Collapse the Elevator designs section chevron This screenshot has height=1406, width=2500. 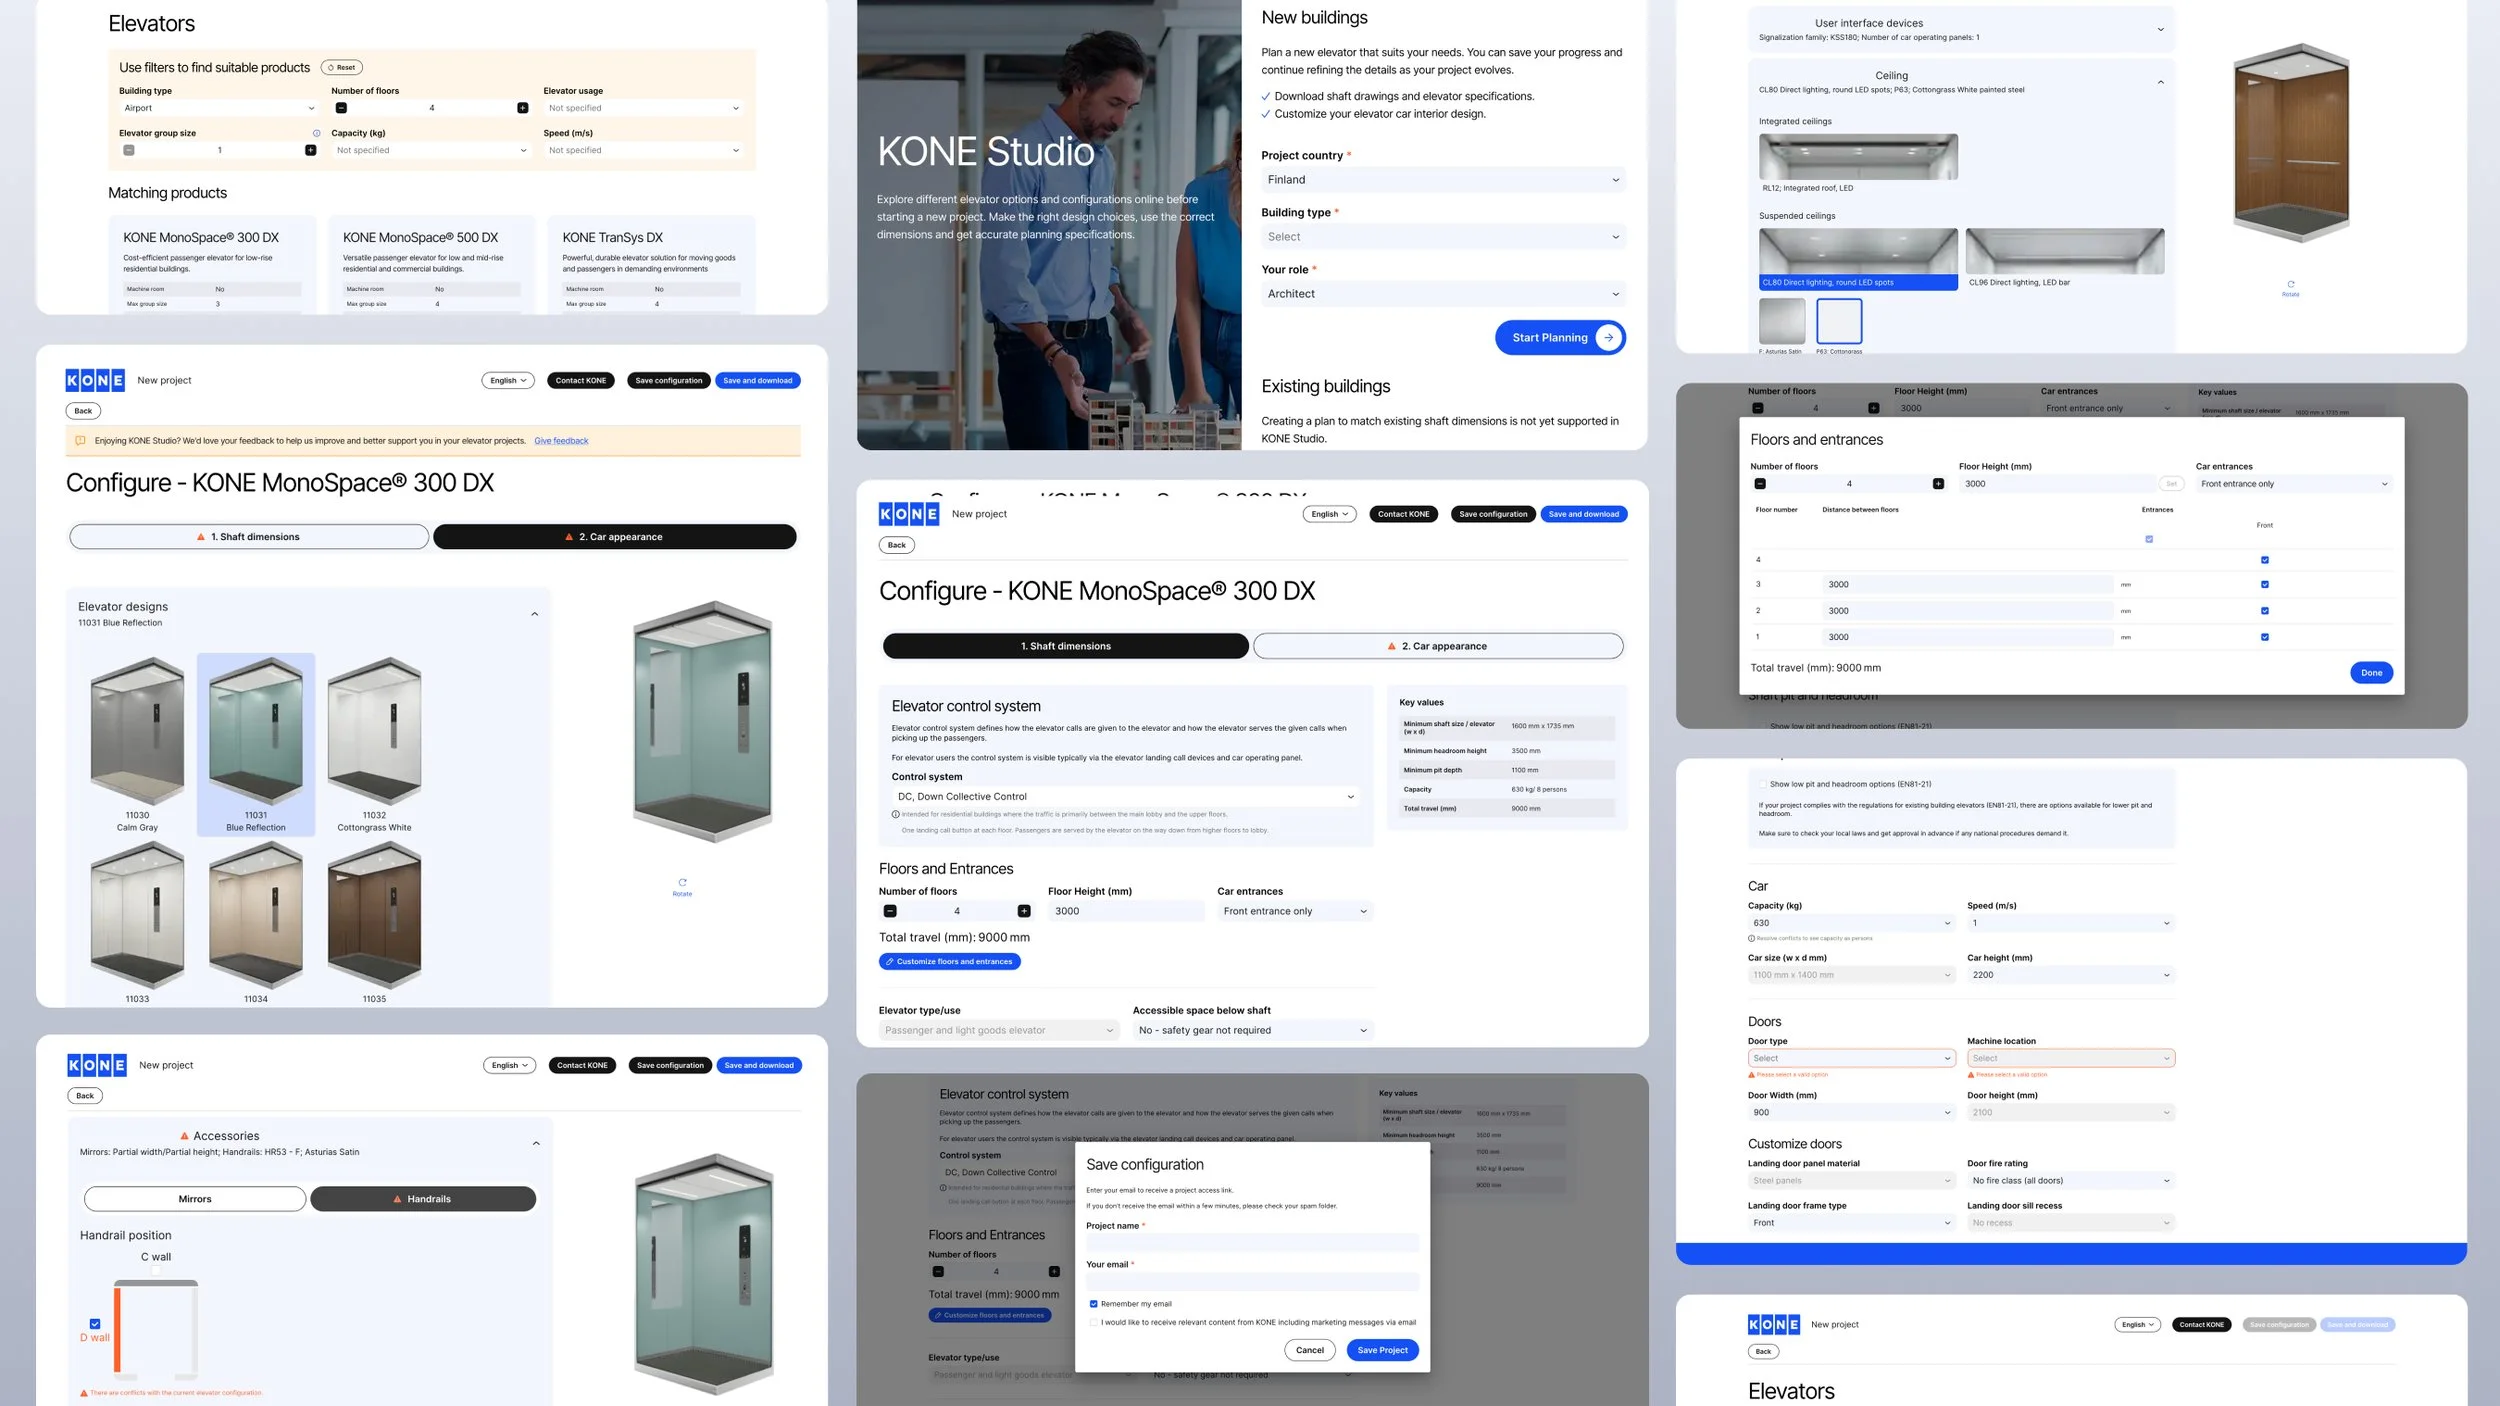click(534, 614)
